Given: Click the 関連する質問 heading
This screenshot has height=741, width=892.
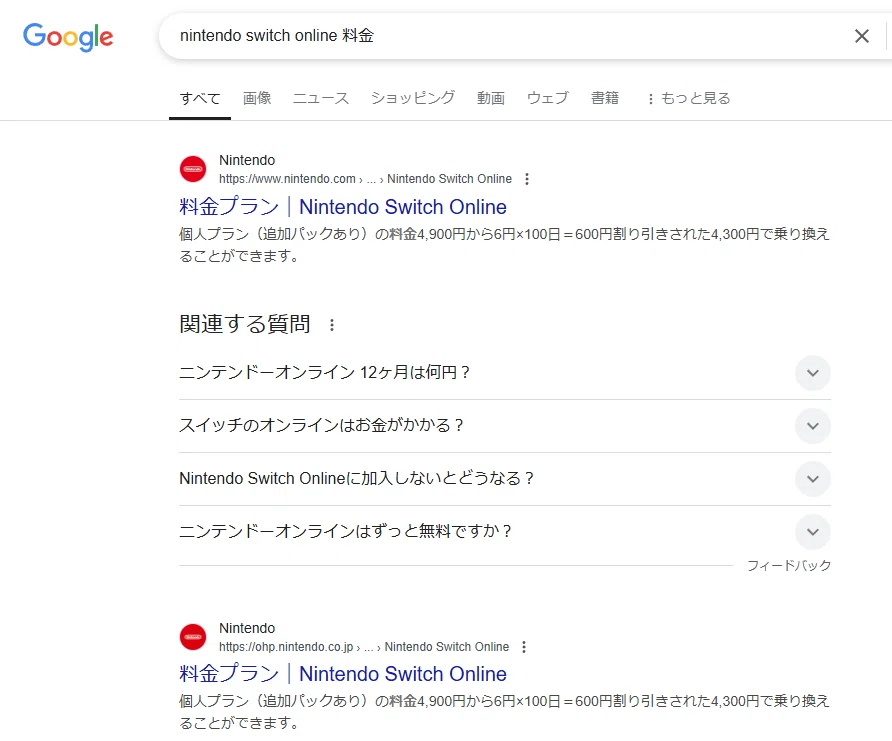Looking at the screenshot, I should [245, 324].
